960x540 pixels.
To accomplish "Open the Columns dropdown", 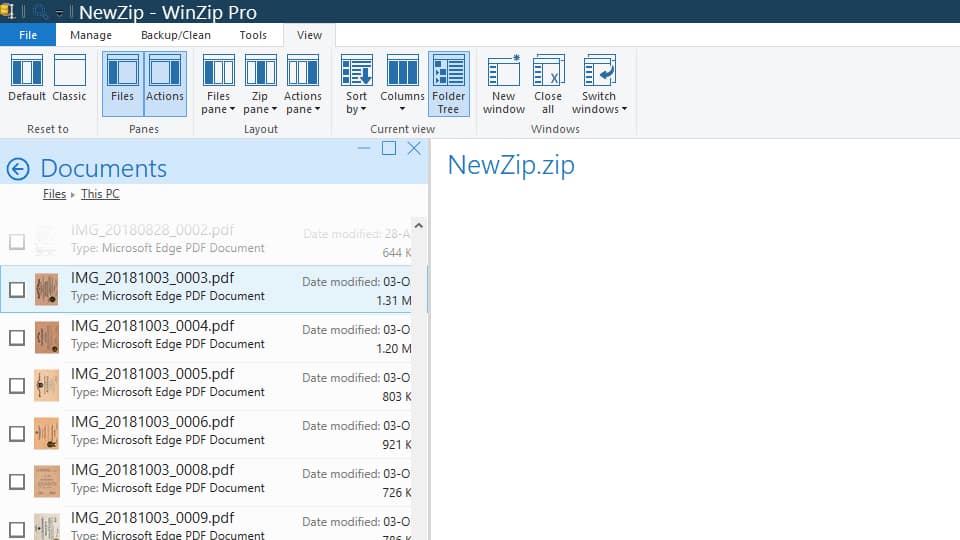I will pos(402,84).
